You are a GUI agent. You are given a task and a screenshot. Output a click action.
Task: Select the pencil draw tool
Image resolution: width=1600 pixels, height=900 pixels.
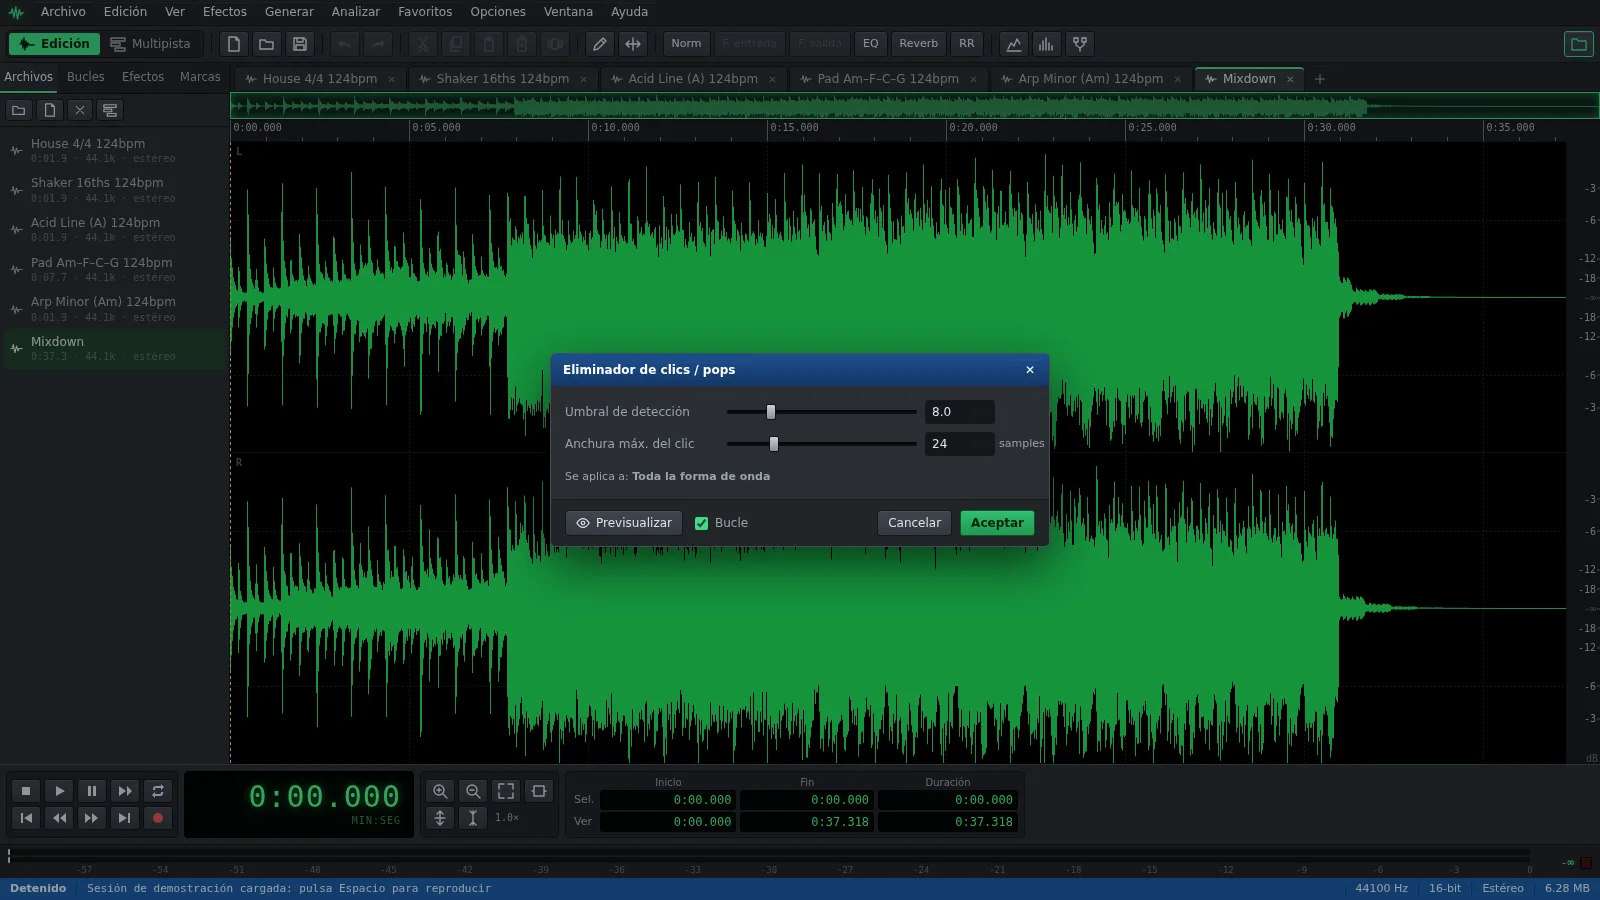pyautogui.click(x=600, y=44)
